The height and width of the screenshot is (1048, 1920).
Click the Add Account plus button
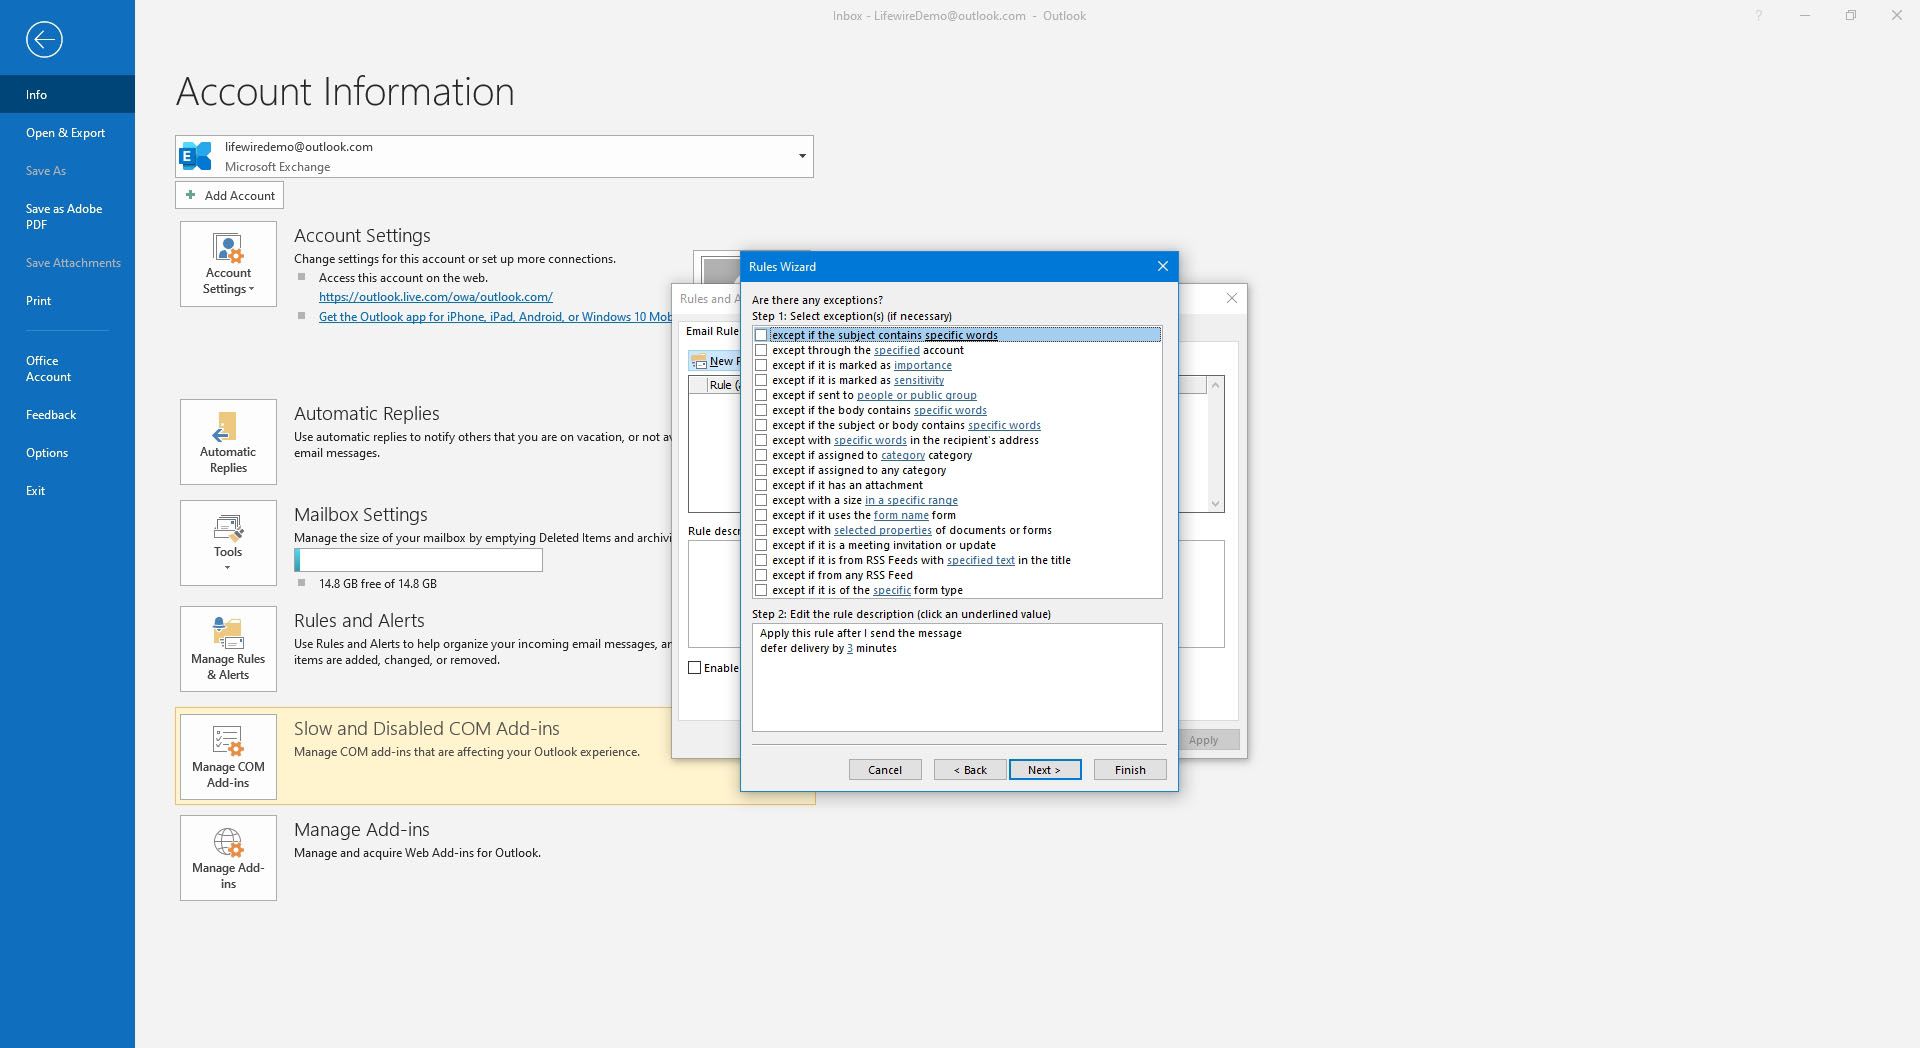[x=229, y=196]
